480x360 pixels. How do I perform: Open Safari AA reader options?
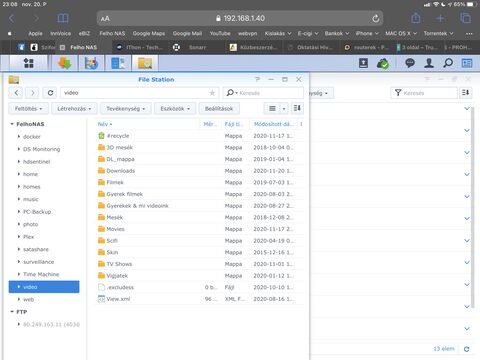click(105, 19)
